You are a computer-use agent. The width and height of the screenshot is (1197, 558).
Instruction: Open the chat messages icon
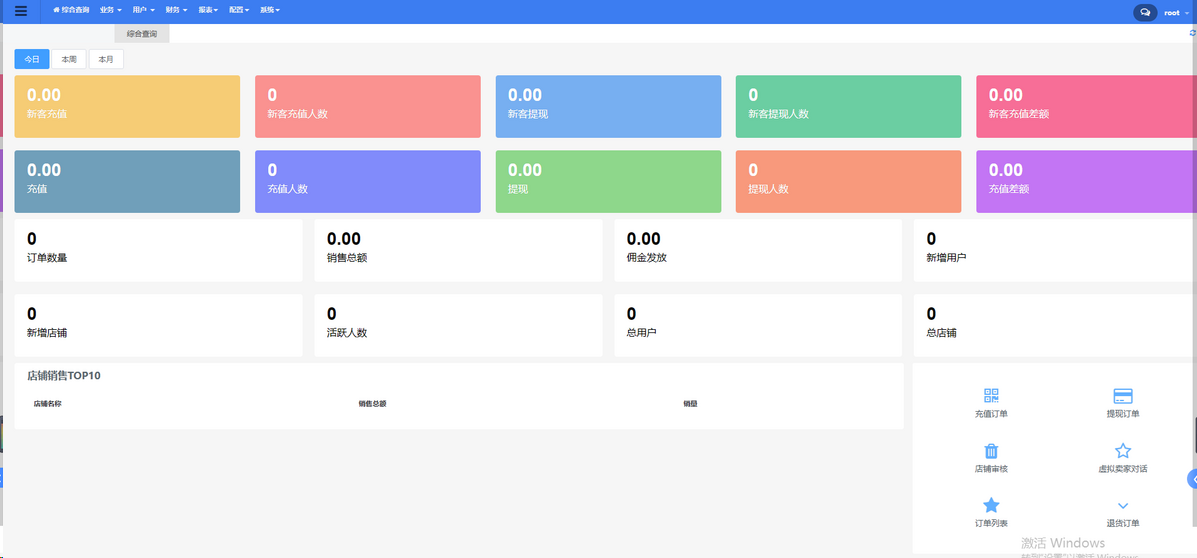point(1144,12)
